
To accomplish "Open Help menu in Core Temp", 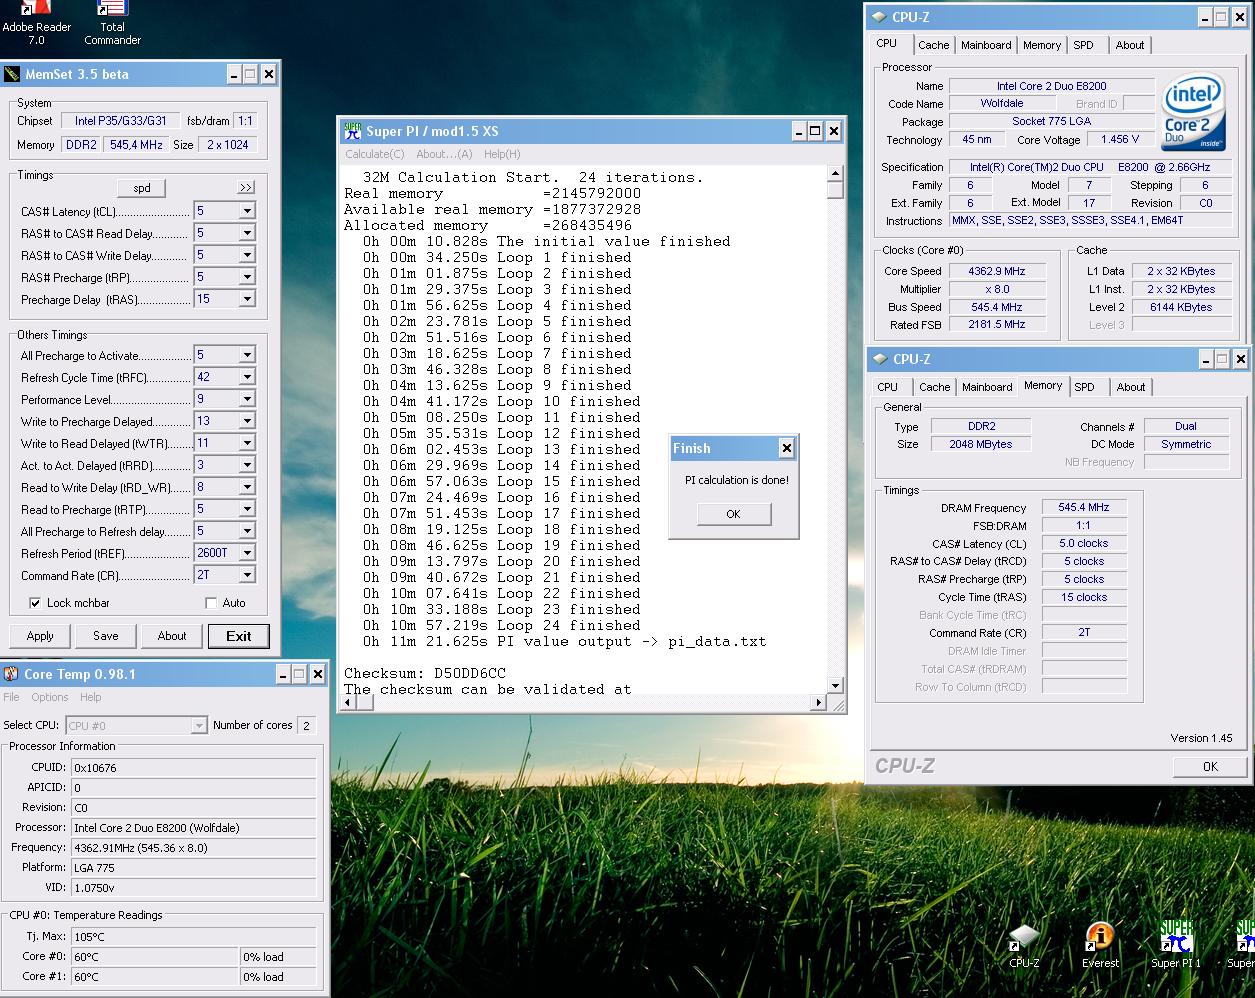I will 91,697.
